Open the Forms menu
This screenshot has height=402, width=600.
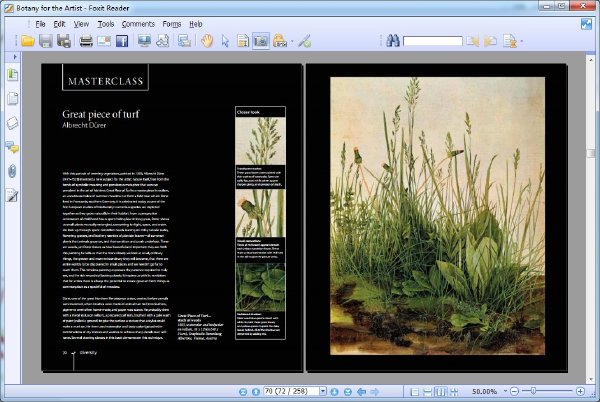pyautogui.click(x=172, y=24)
